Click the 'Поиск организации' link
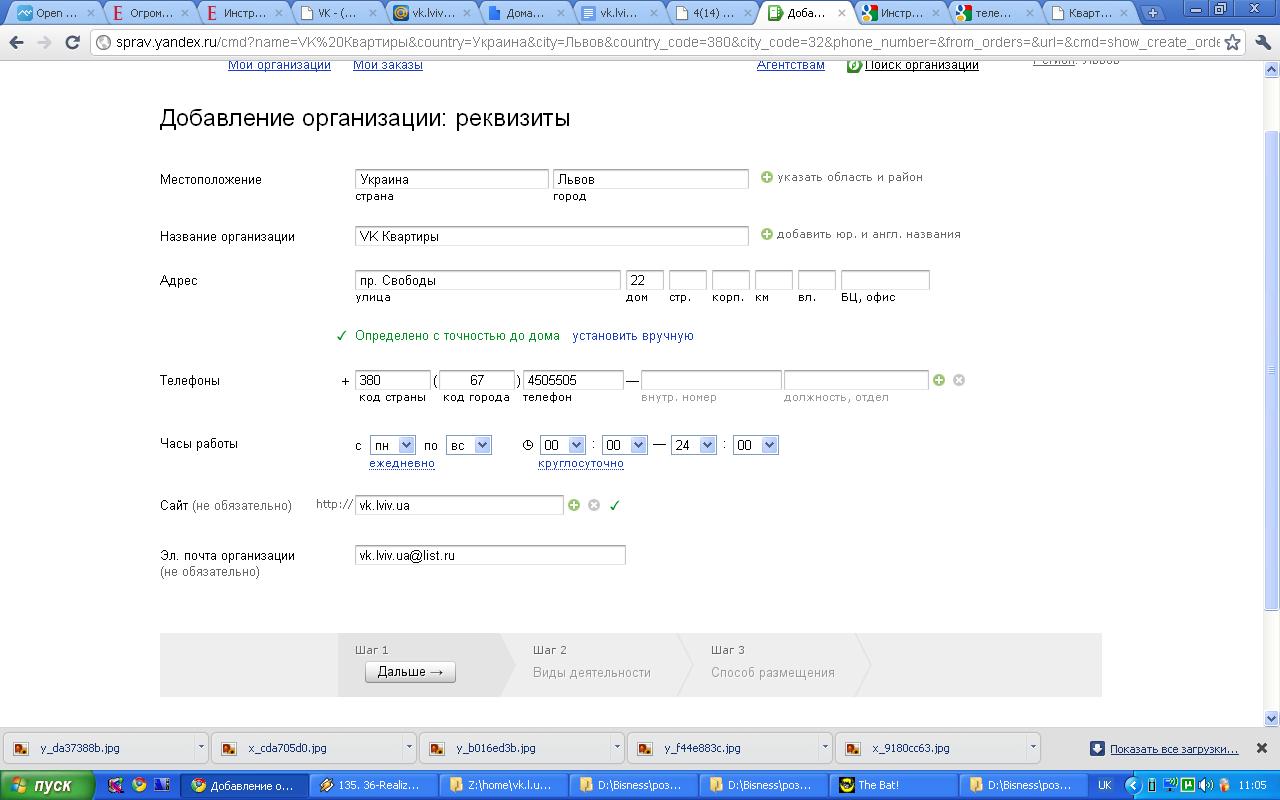 coord(922,65)
